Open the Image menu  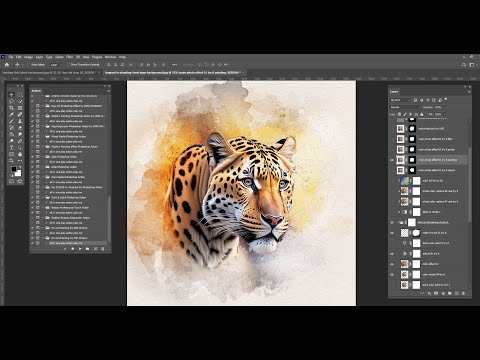(x=28, y=57)
